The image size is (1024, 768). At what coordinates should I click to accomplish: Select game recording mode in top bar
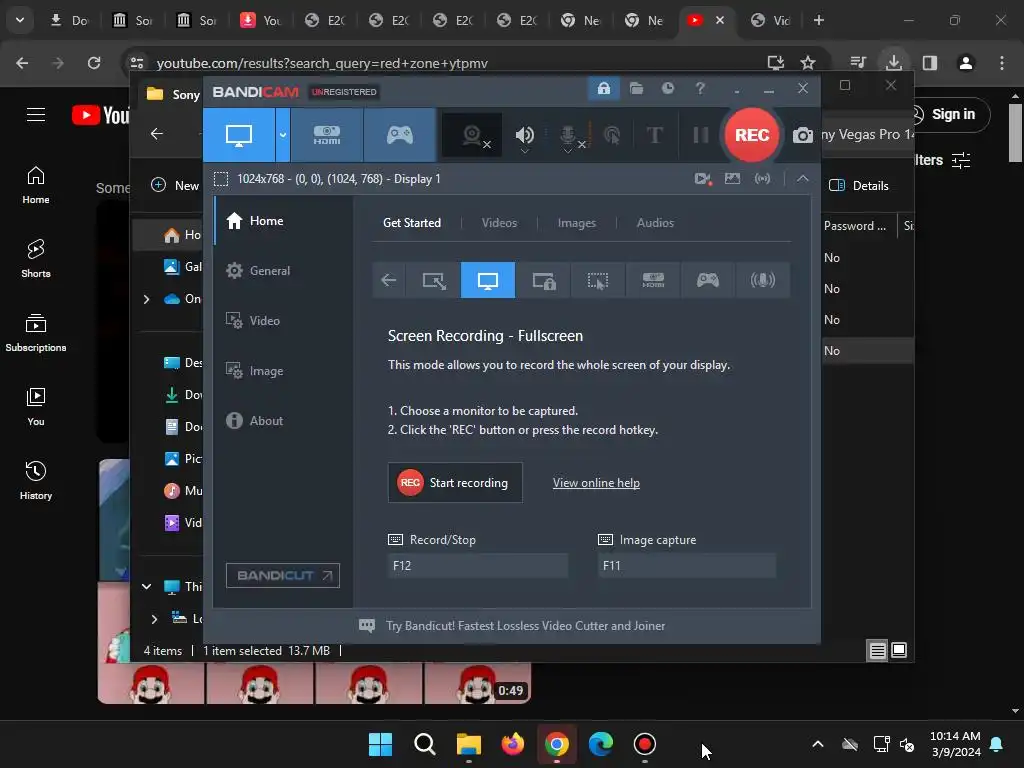[400, 135]
